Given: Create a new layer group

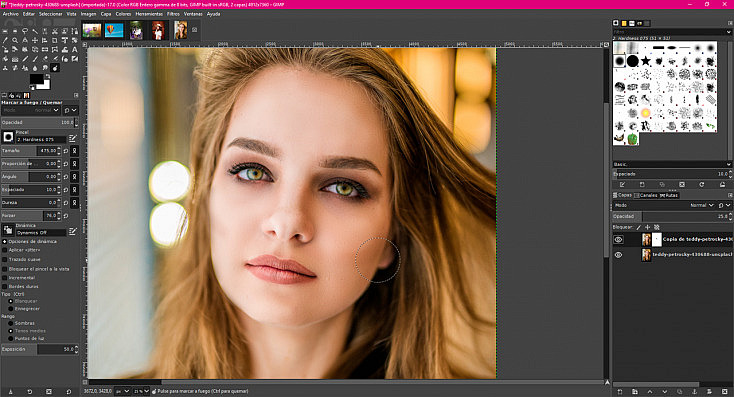Looking at the screenshot, I should coord(635,391).
